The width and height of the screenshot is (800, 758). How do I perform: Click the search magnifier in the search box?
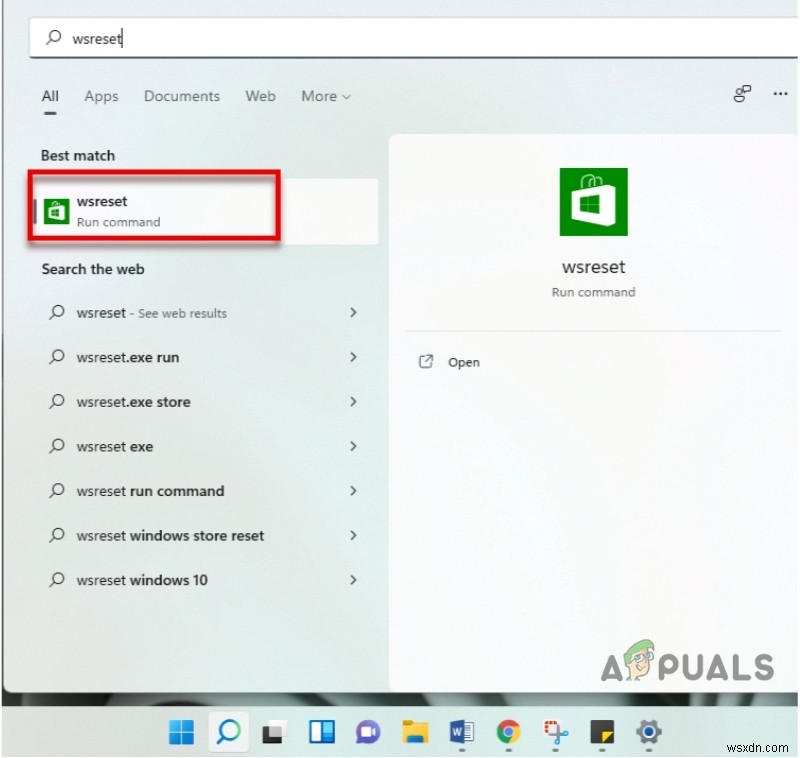tap(52, 38)
